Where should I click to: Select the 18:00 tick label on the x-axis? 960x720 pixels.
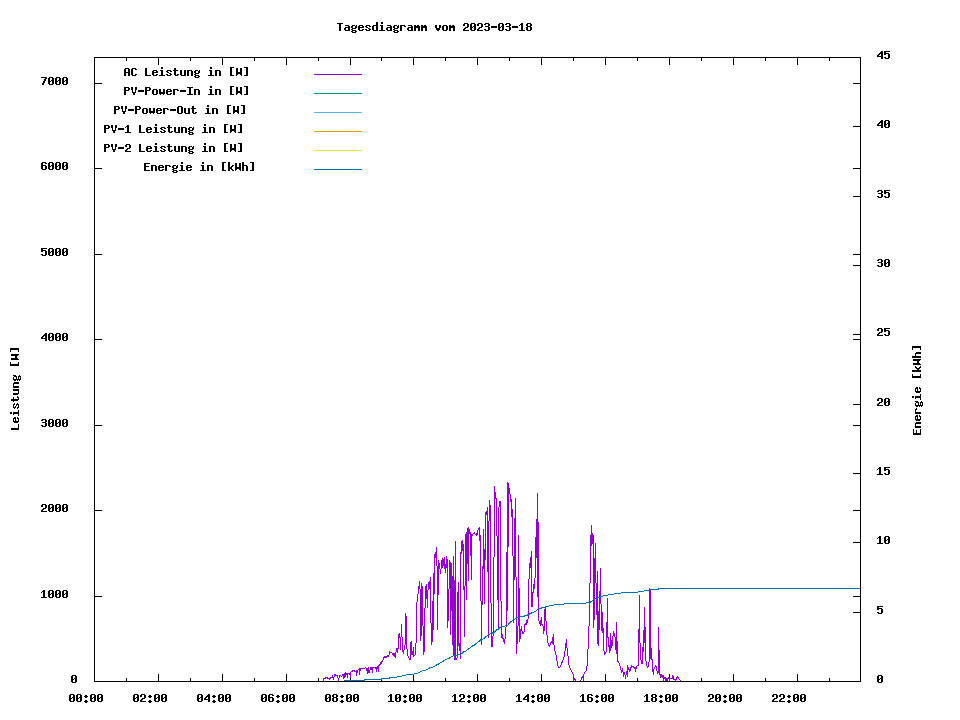(661, 698)
